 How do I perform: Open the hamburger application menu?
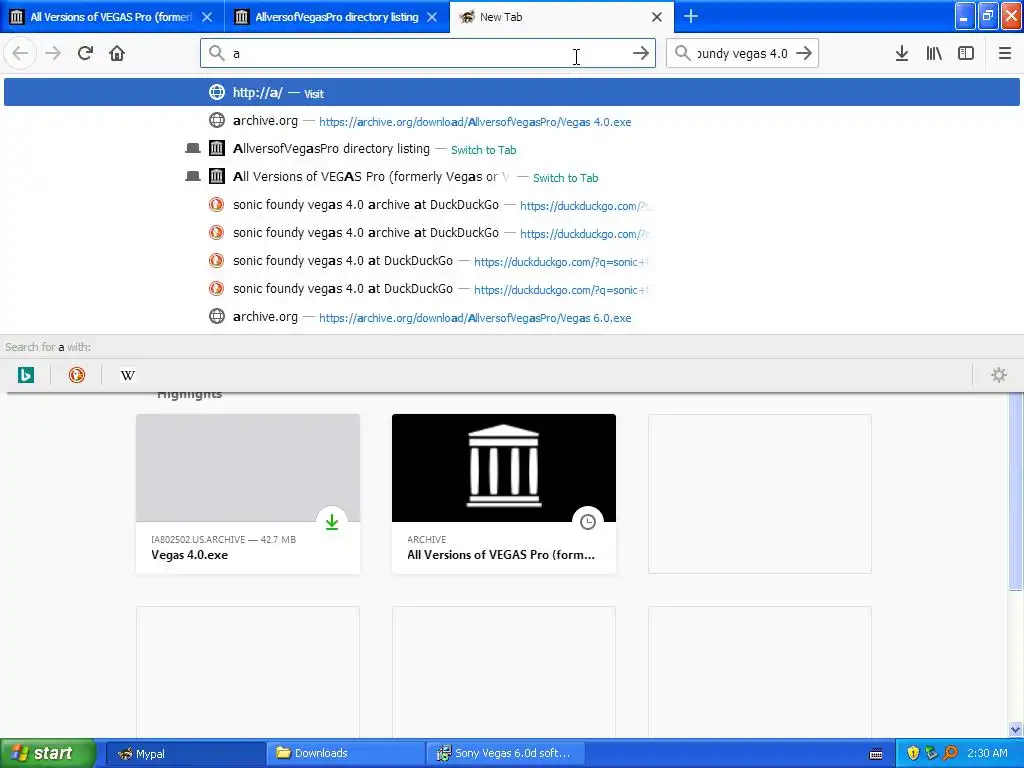(1004, 54)
